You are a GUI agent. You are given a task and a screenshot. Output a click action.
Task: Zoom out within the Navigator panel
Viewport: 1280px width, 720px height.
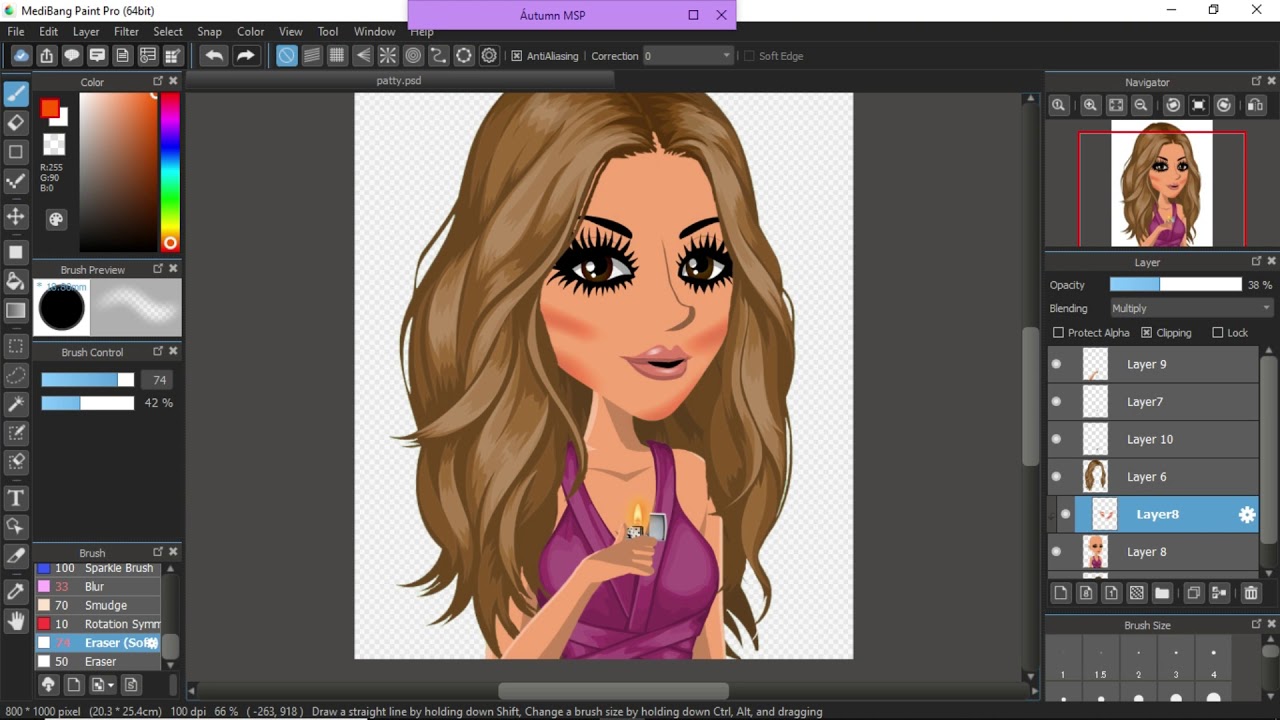tap(1141, 105)
